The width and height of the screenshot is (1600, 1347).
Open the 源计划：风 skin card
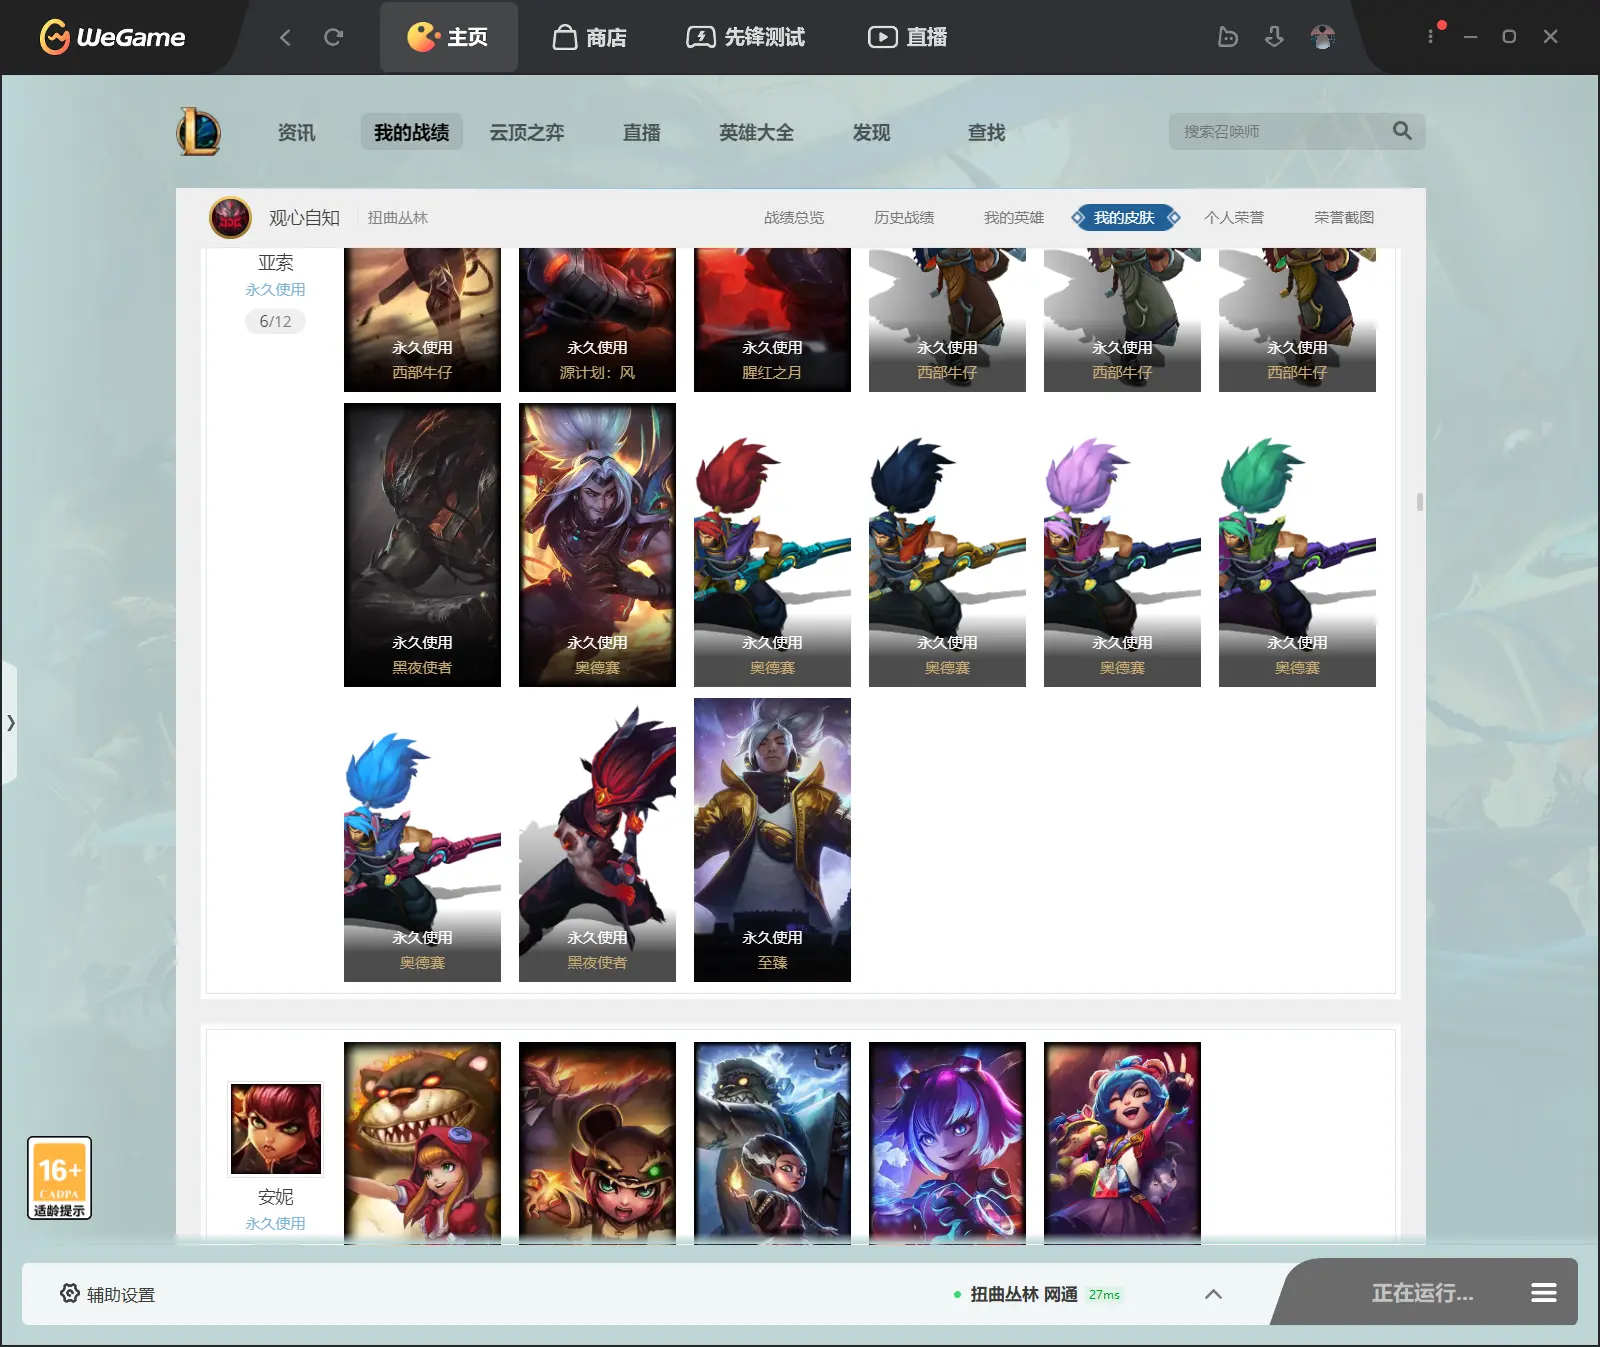point(597,320)
